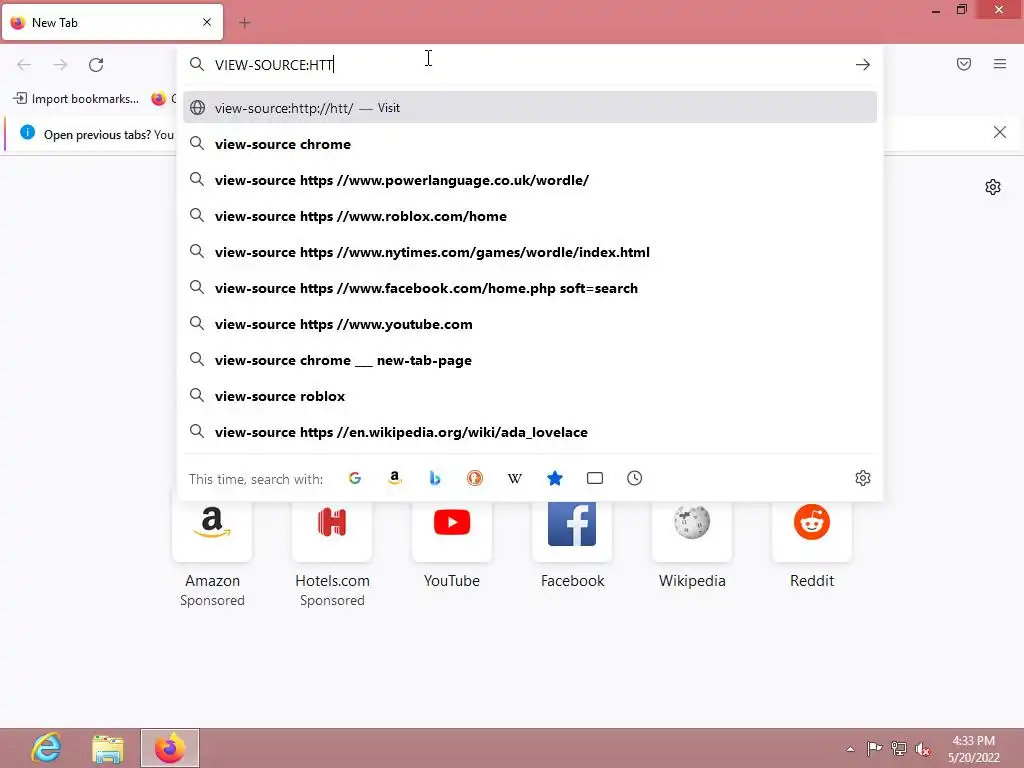The height and width of the screenshot is (768, 1024).
Task: Open Action Center flag icon
Action: coord(874,748)
